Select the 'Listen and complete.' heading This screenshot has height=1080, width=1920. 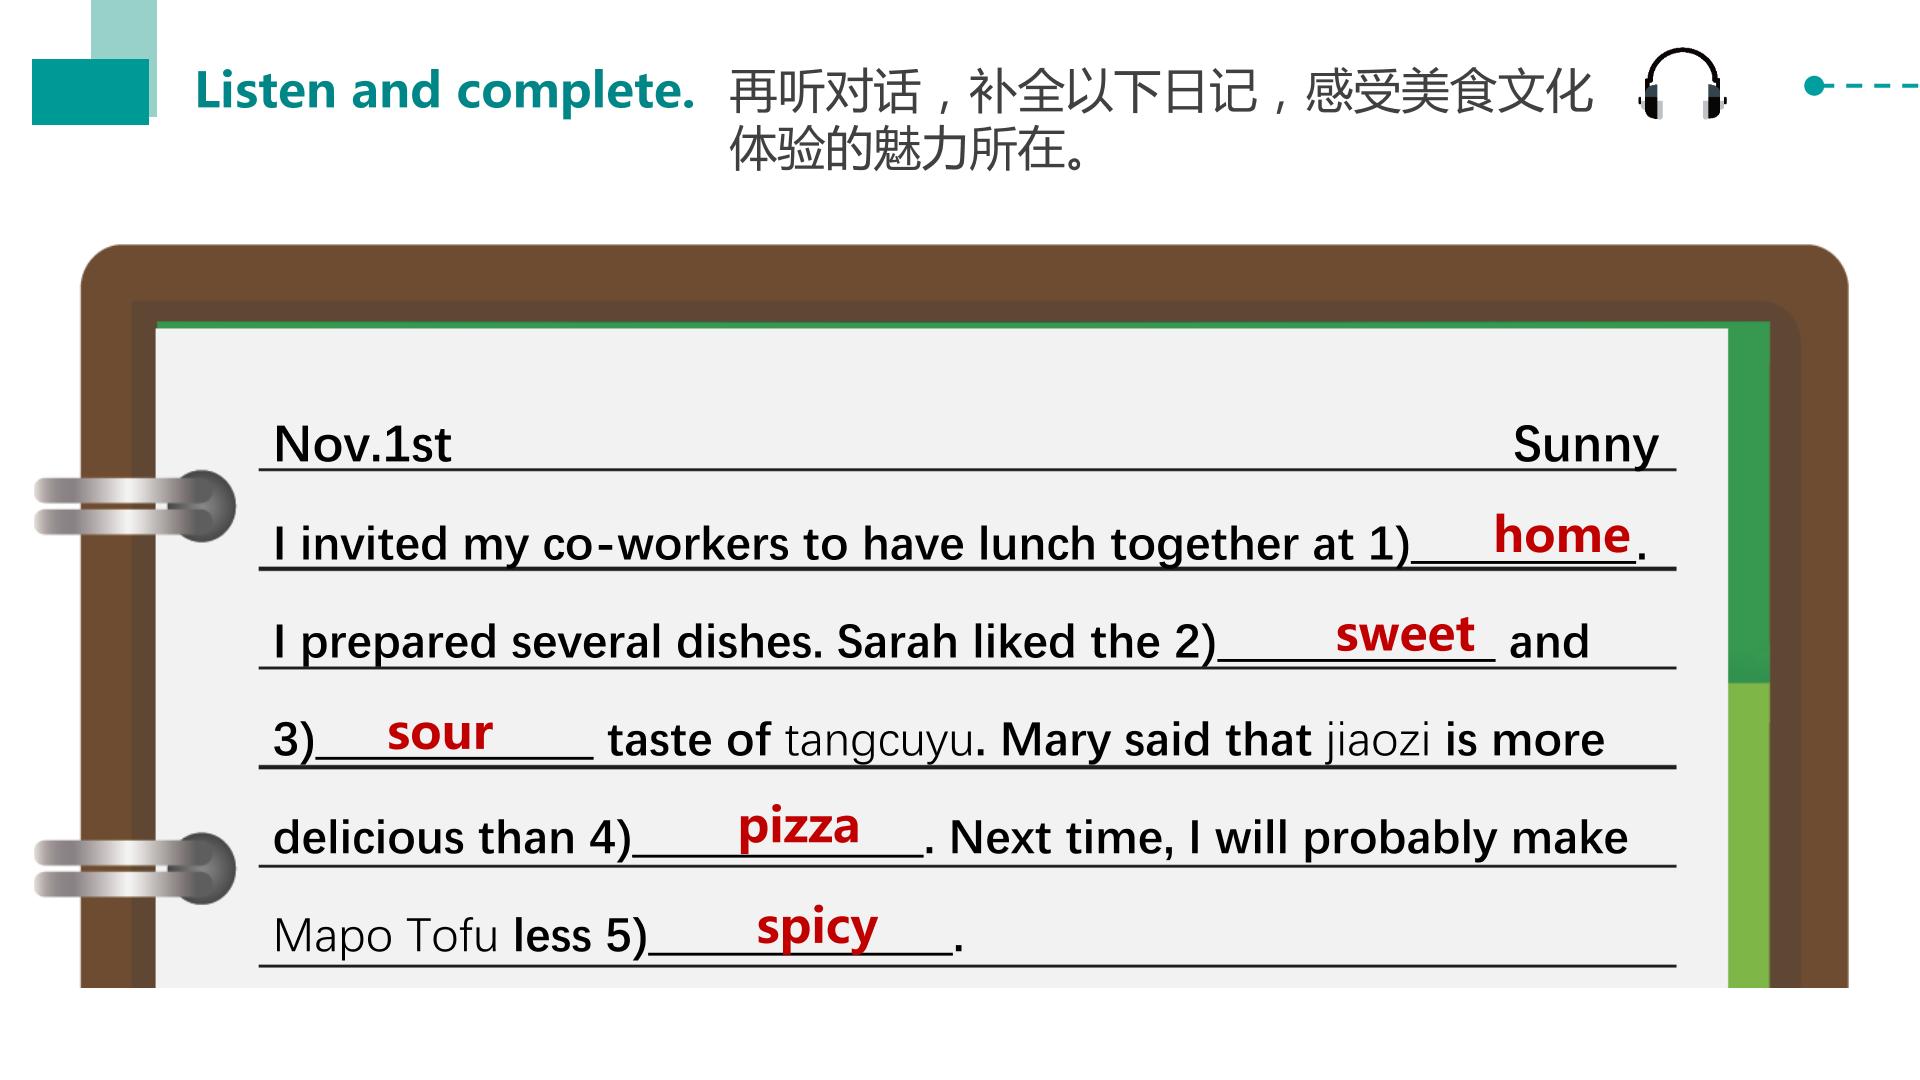click(x=445, y=90)
